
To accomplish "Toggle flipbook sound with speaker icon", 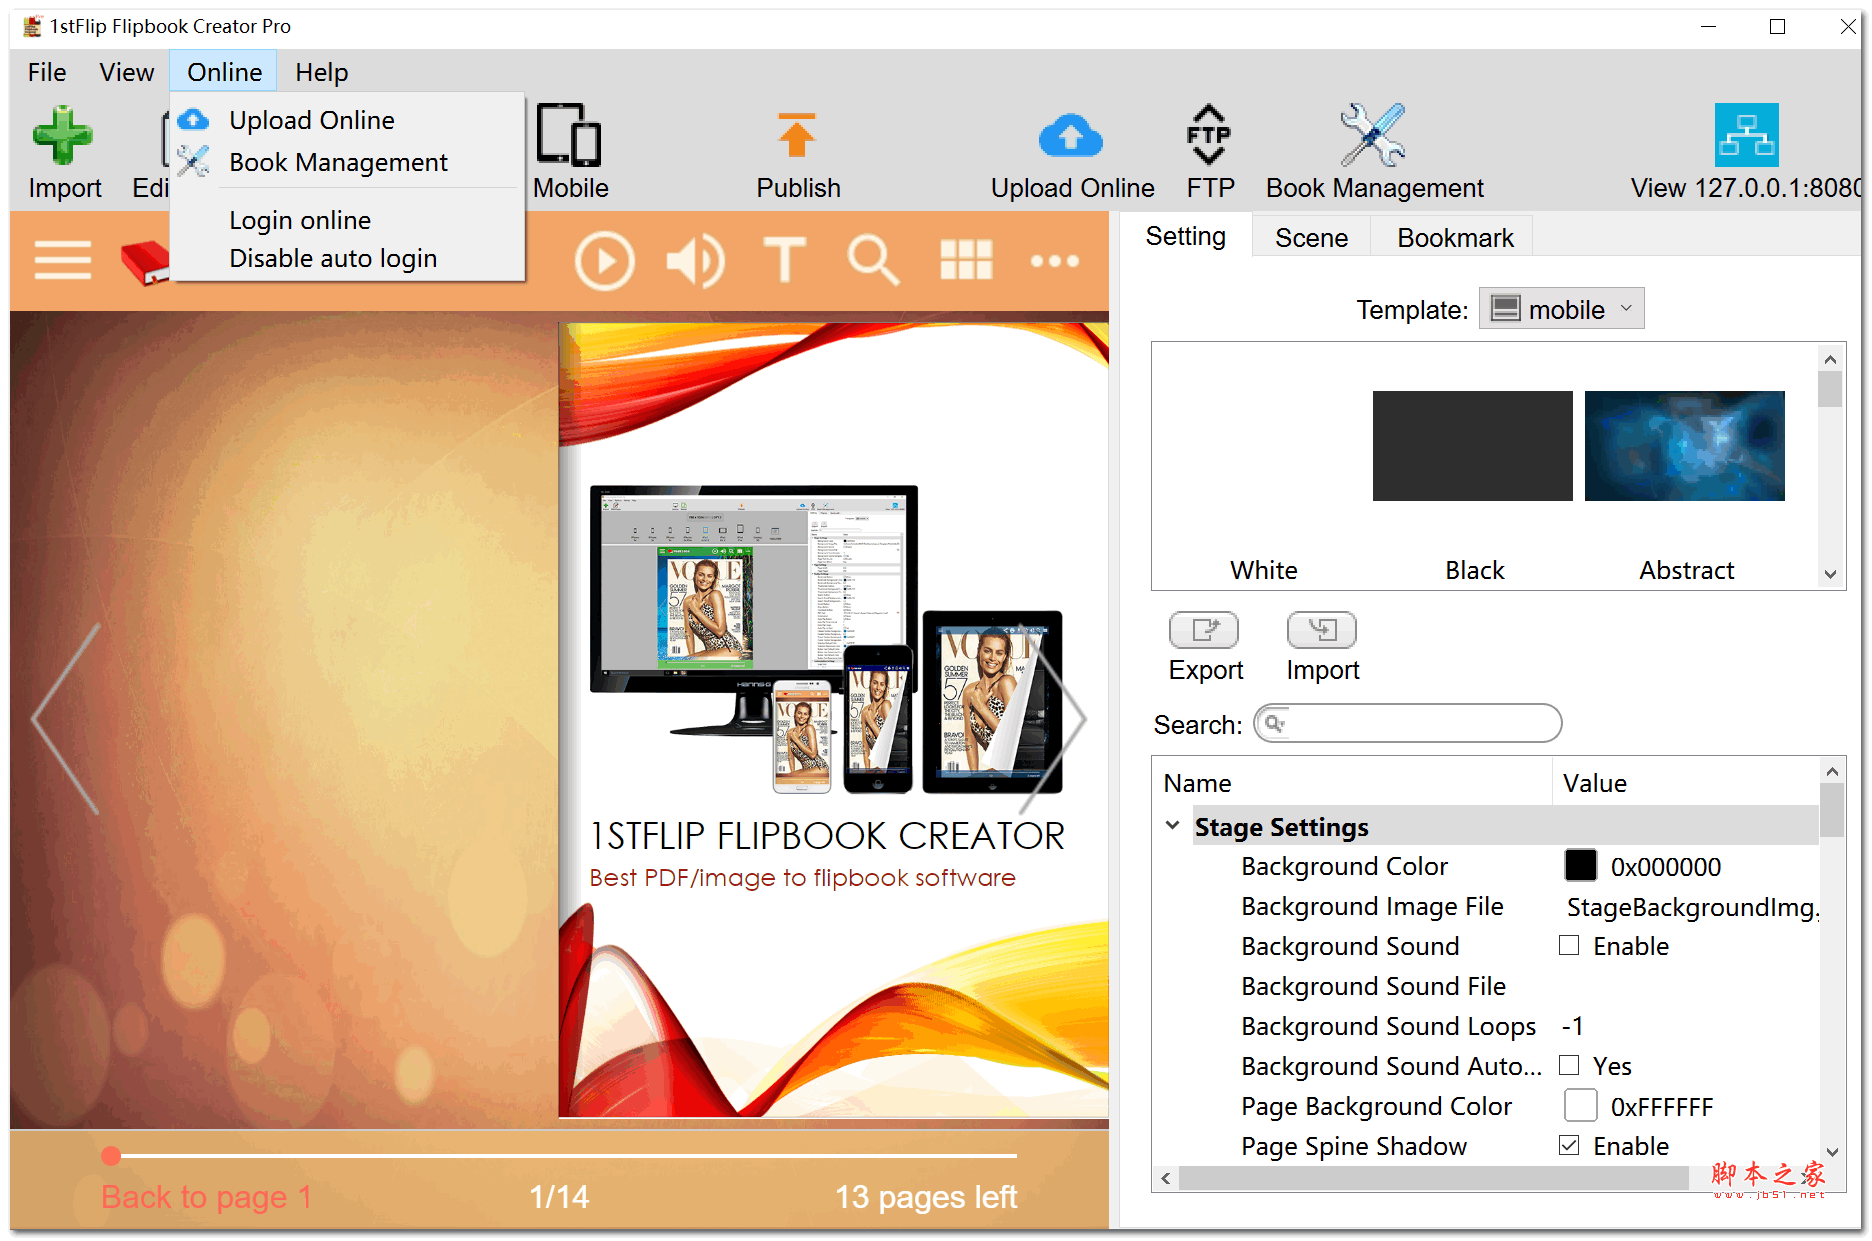I will click(696, 260).
